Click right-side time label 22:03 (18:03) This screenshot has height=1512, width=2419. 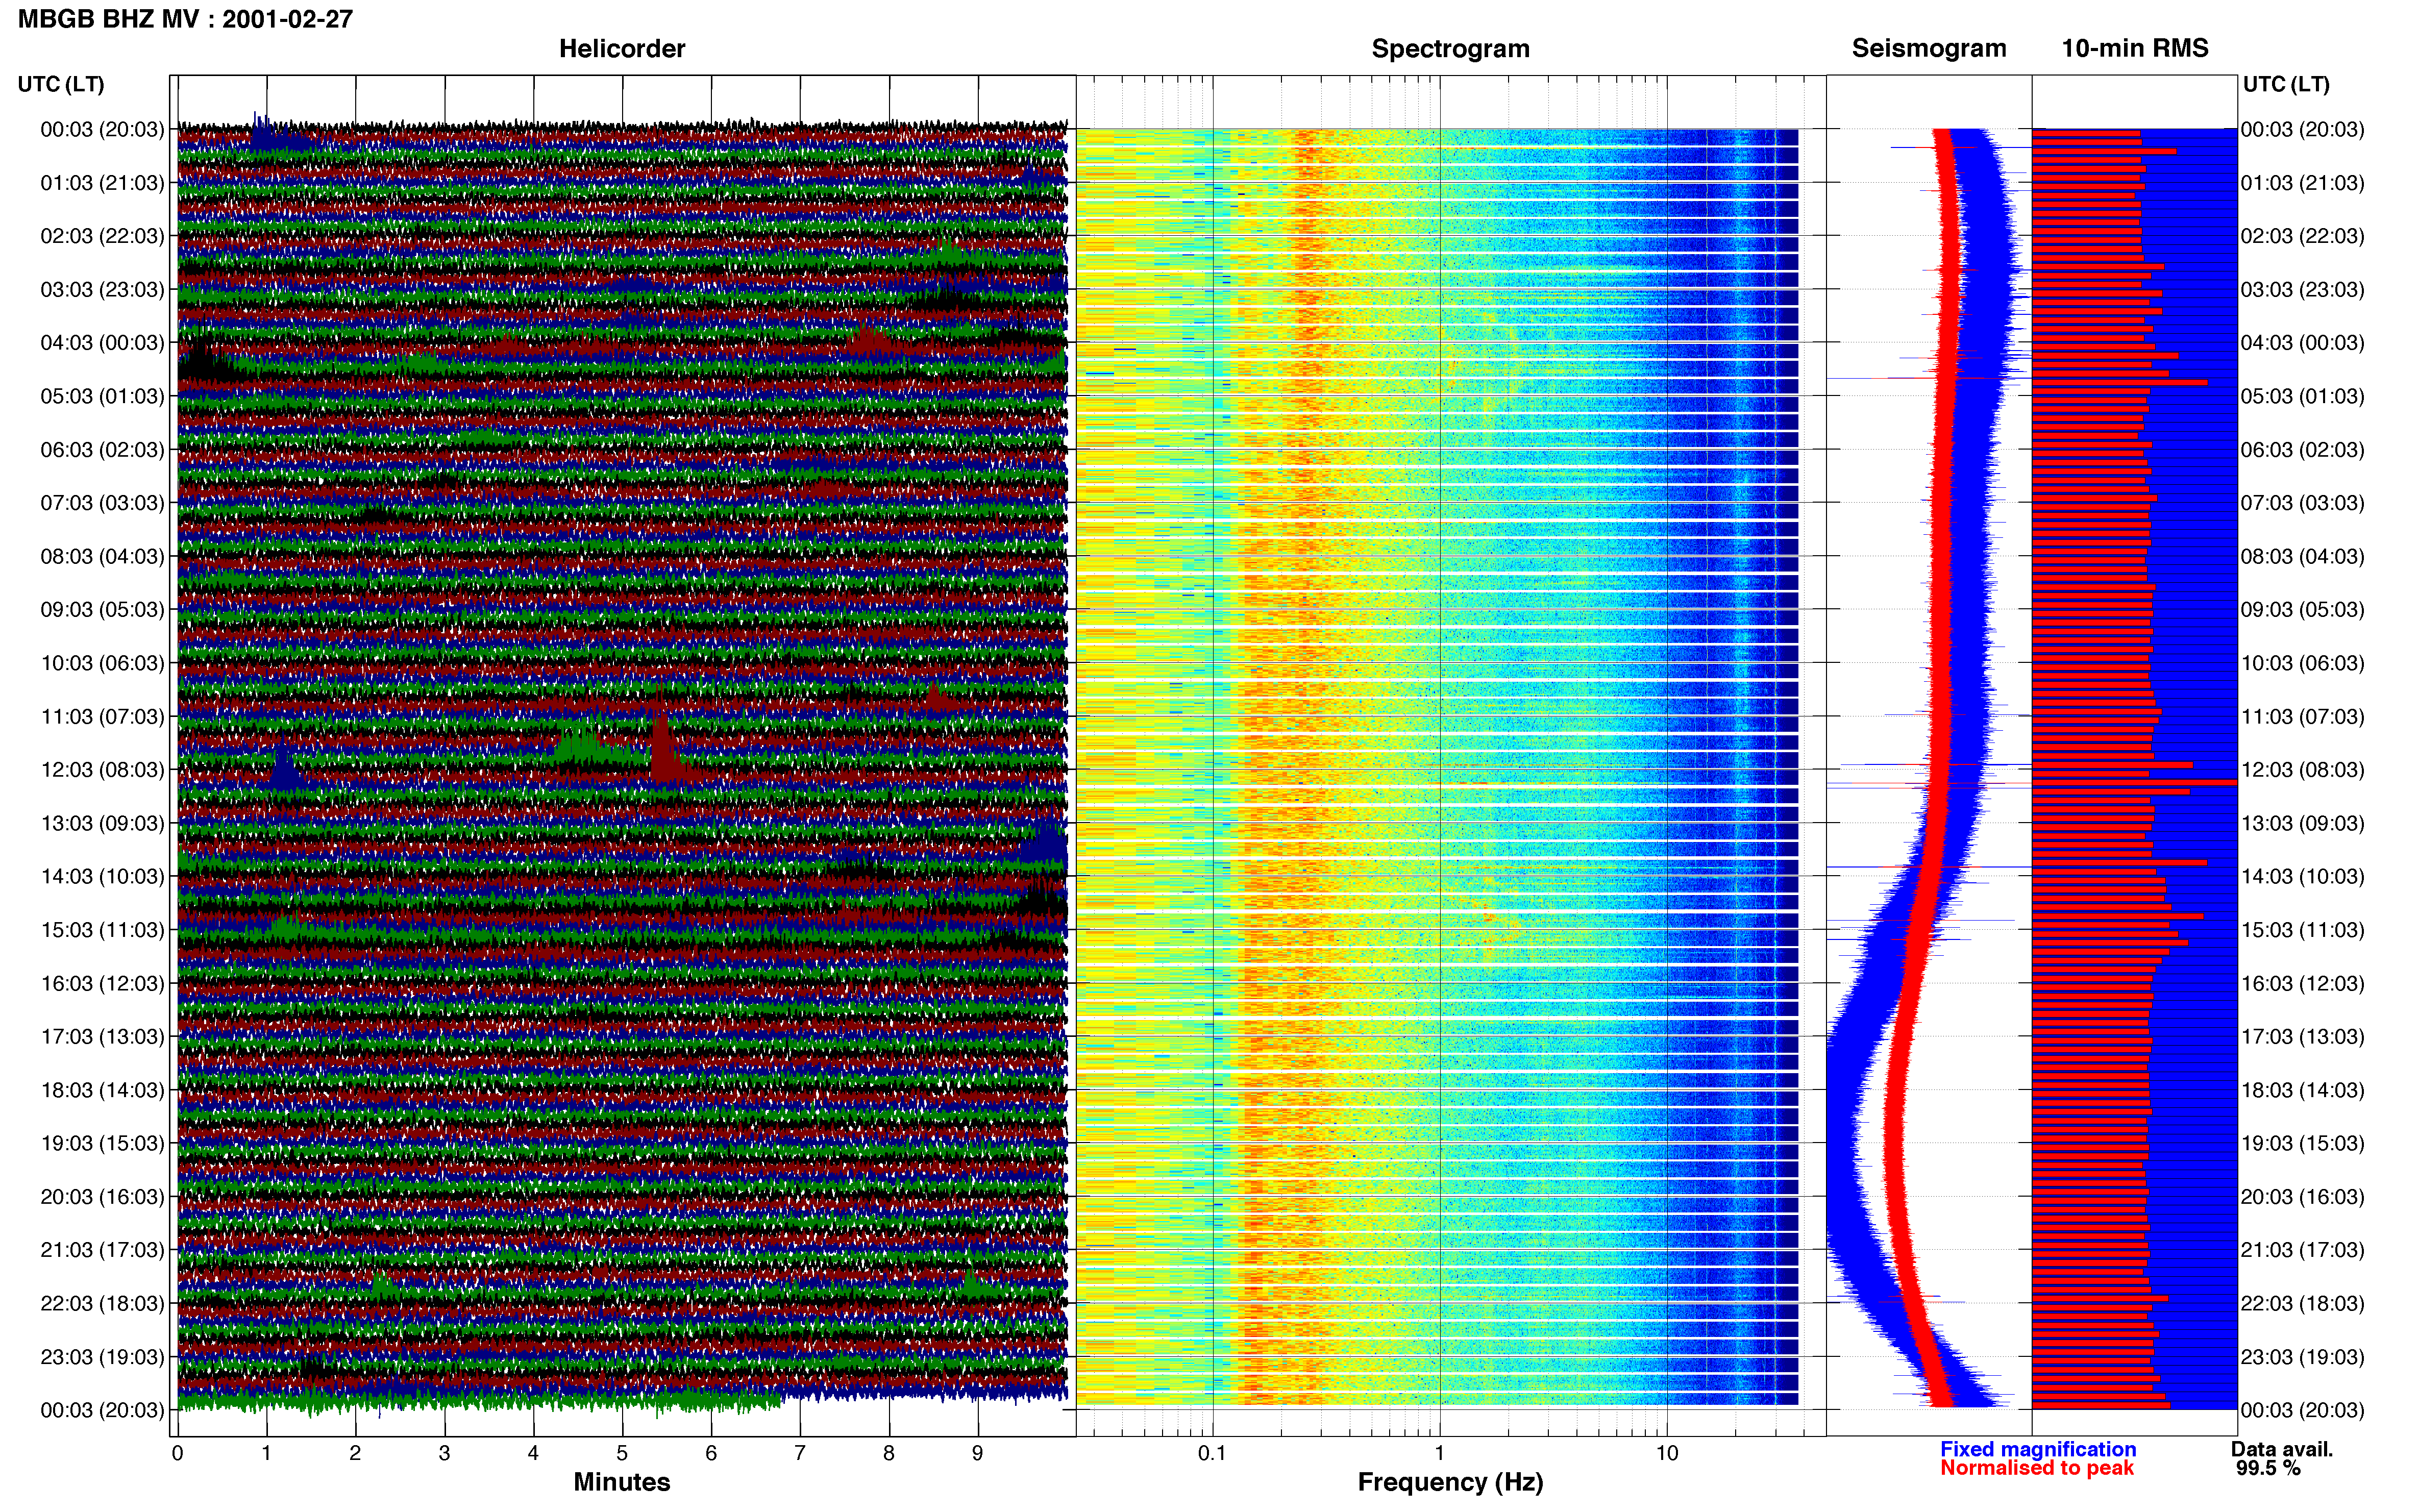point(2302,1304)
